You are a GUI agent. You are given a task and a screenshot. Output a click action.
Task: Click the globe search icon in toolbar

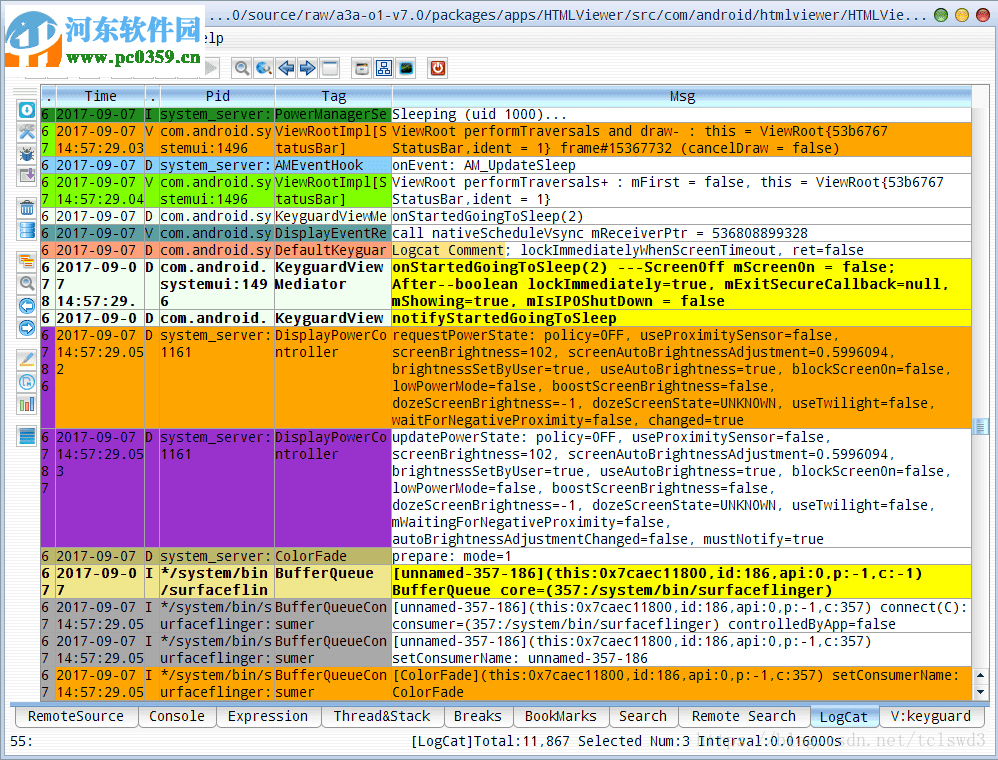pos(264,68)
